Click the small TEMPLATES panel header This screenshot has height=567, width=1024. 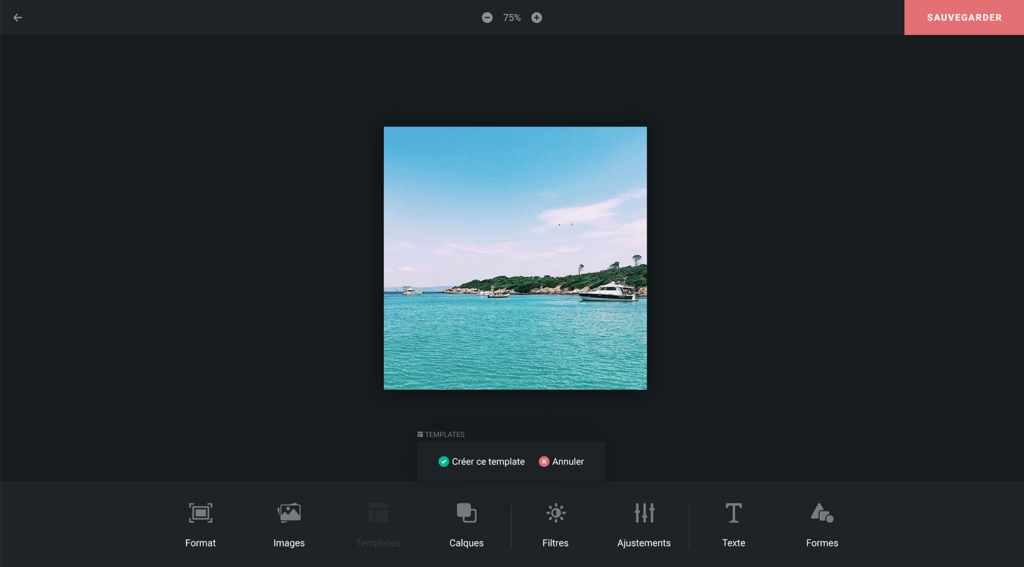point(441,435)
